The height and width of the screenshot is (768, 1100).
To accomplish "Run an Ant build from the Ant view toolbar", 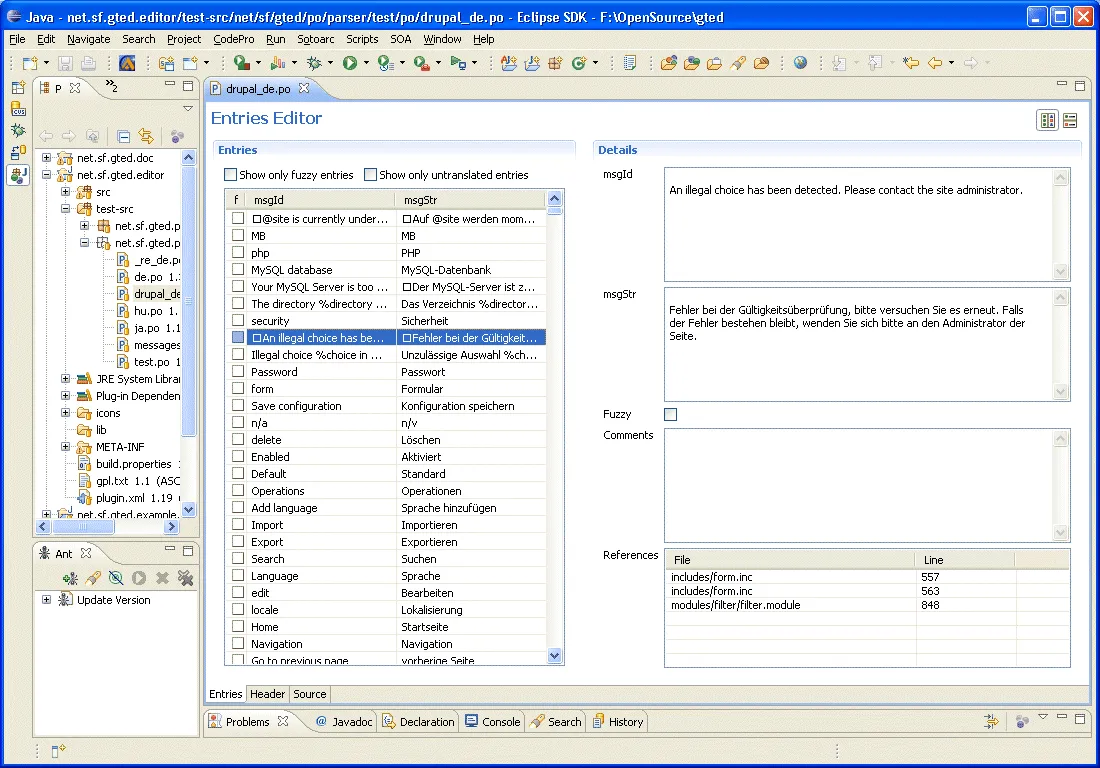I will 138,578.
